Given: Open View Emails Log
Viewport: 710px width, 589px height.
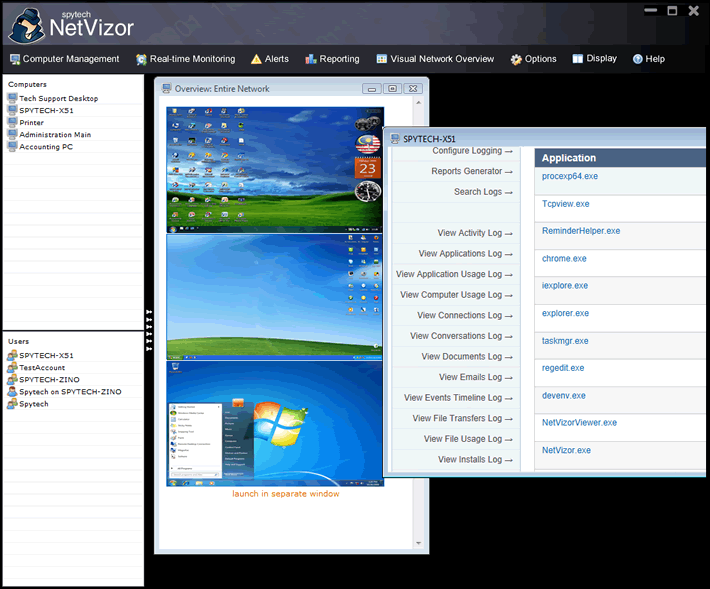Looking at the screenshot, I should tap(476, 377).
